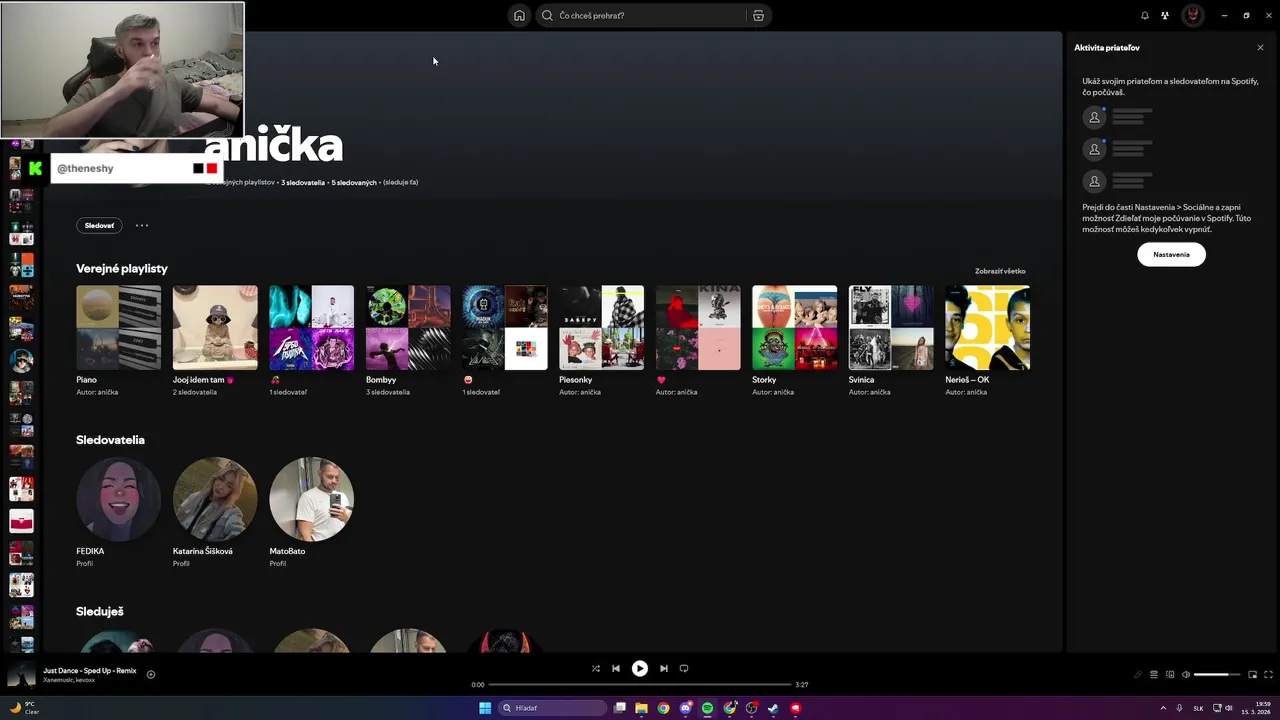Open File Explorer from the taskbar
This screenshot has height=720, width=1280.
(642, 708)
